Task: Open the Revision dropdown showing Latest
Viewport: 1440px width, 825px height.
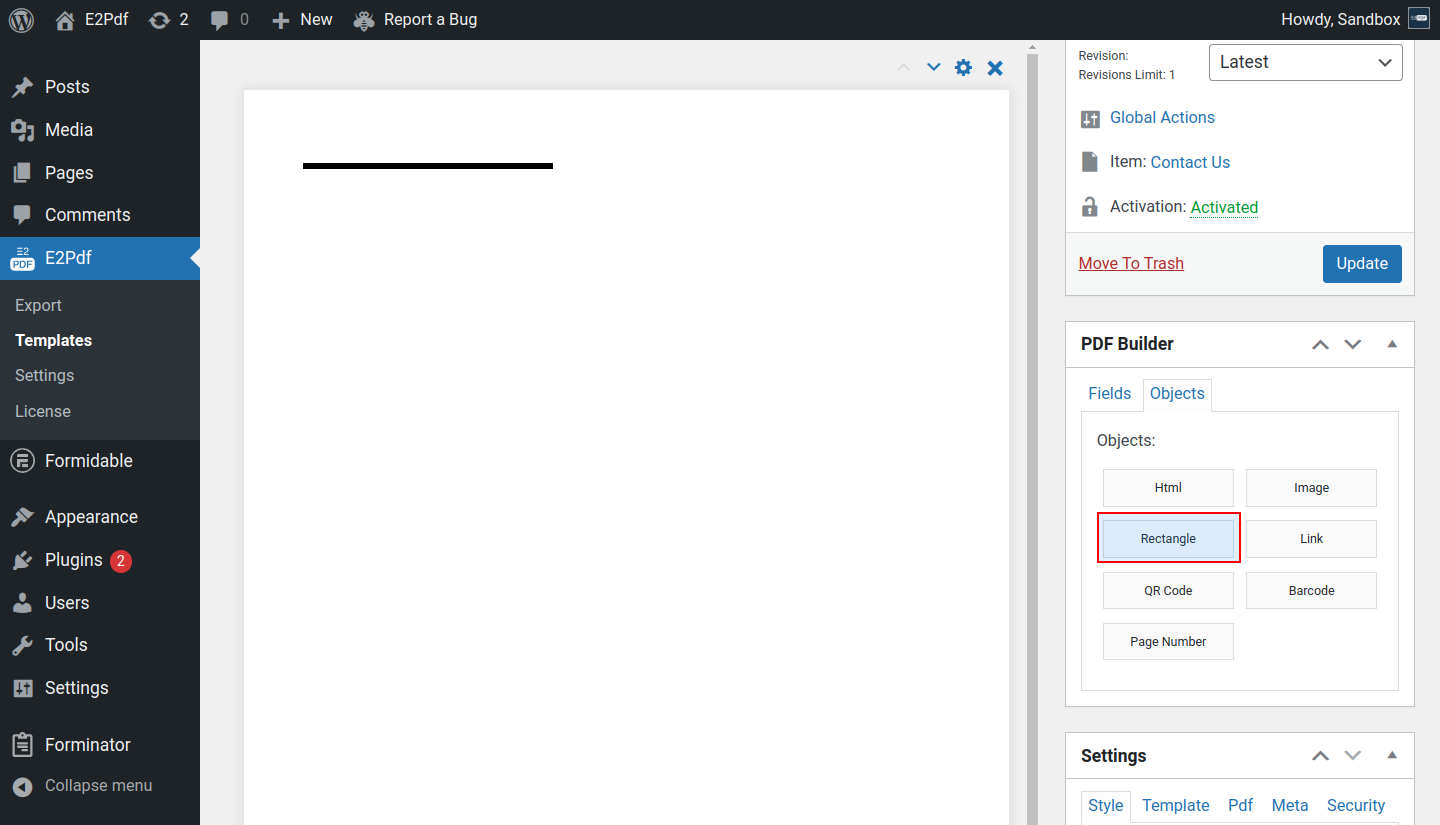Action: coord(1305,62)
